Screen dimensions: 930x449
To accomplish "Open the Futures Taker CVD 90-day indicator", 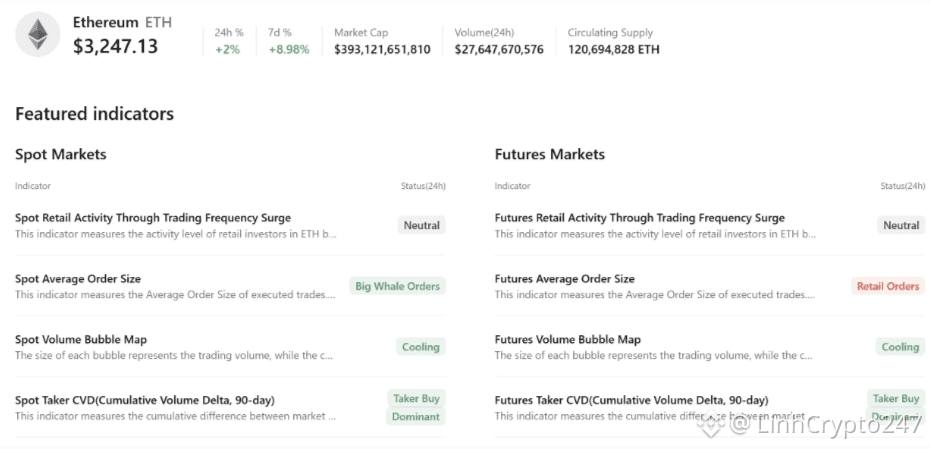I will (x=631, y=400).
